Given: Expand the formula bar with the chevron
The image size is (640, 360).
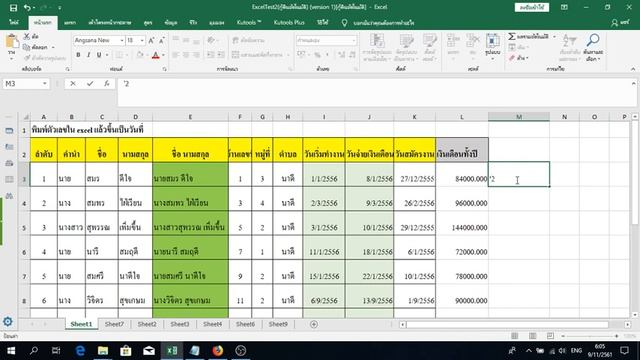Looking at the screenshot, I should click(x=633, y=84).
